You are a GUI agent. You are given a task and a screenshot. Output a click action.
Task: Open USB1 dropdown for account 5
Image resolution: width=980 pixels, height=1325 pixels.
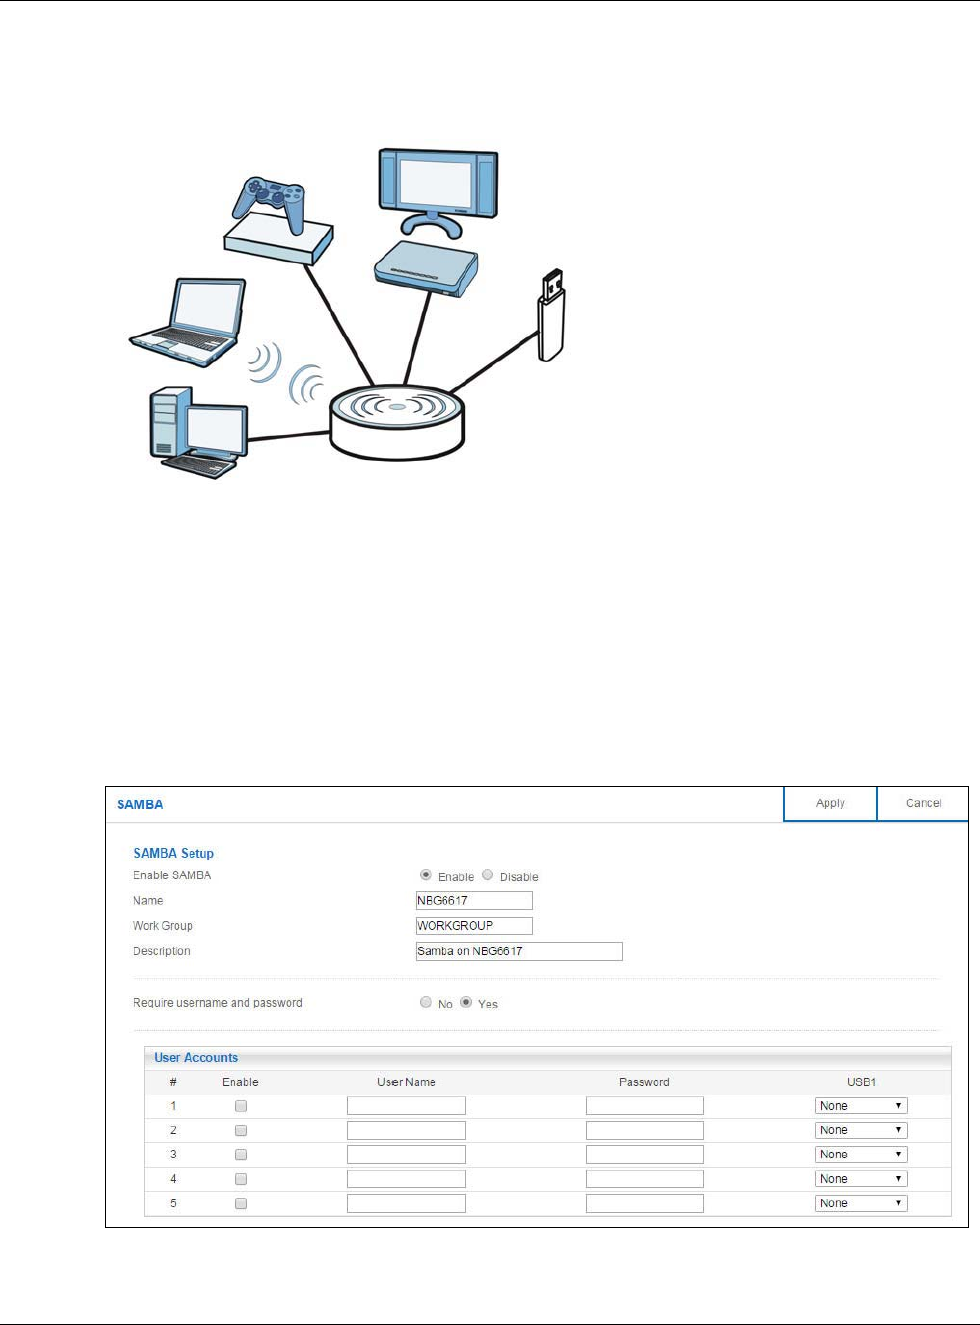tap(861, 1204)
